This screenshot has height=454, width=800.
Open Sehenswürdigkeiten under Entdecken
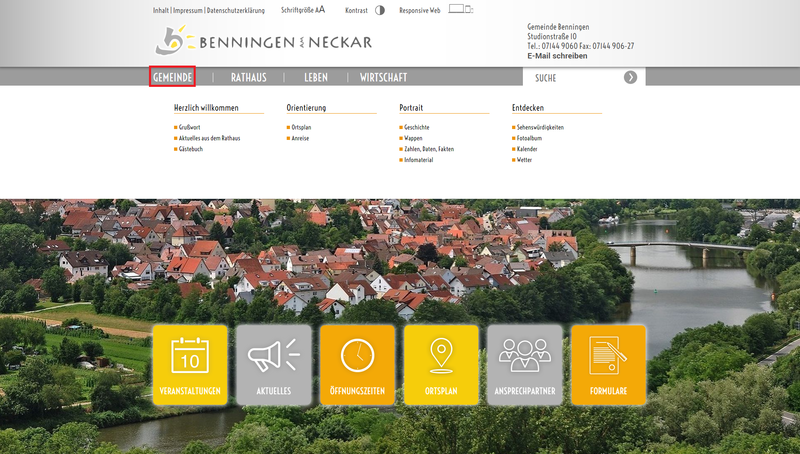coord(540,128)
